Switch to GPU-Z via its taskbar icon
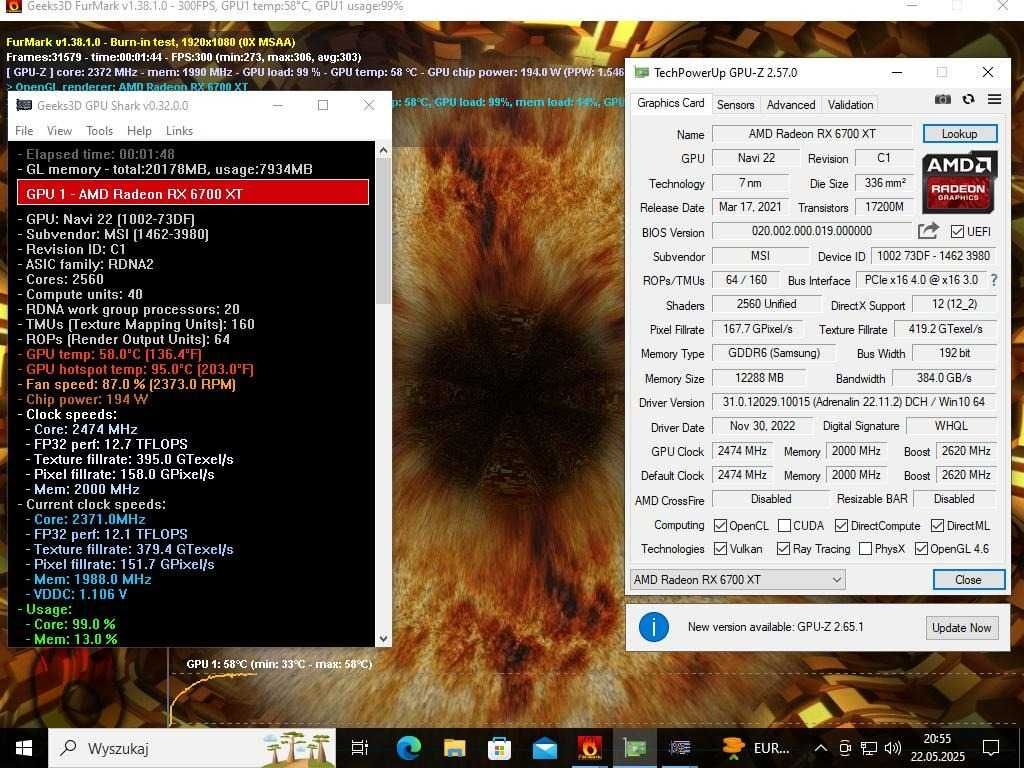The height and width of the screenshot is (768, 1024). (635, 748)
